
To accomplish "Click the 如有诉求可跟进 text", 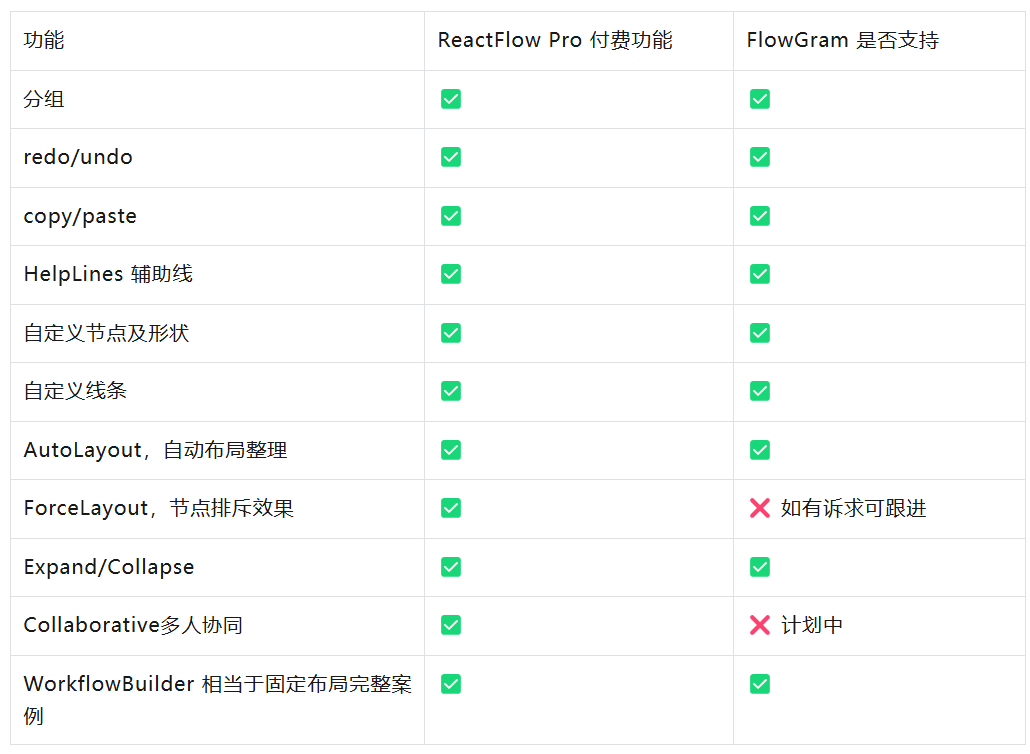I will click(x=853, y=508).
